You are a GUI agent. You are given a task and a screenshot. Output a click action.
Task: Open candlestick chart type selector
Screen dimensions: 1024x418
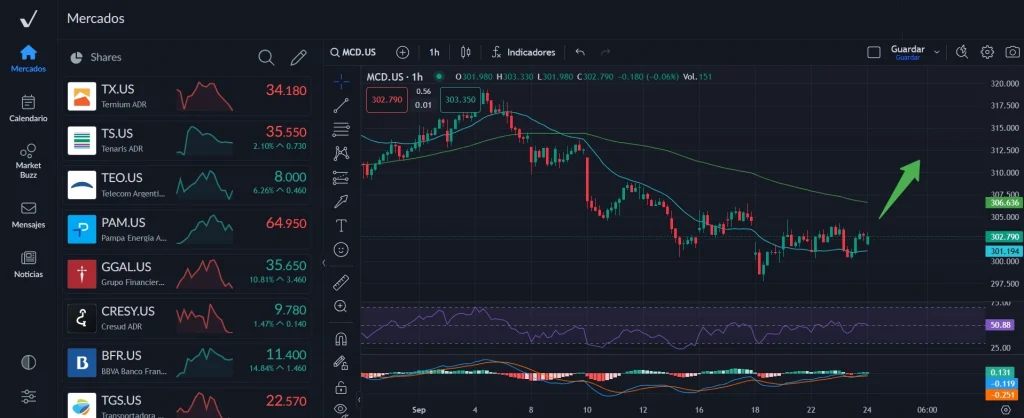click(465, 52)
